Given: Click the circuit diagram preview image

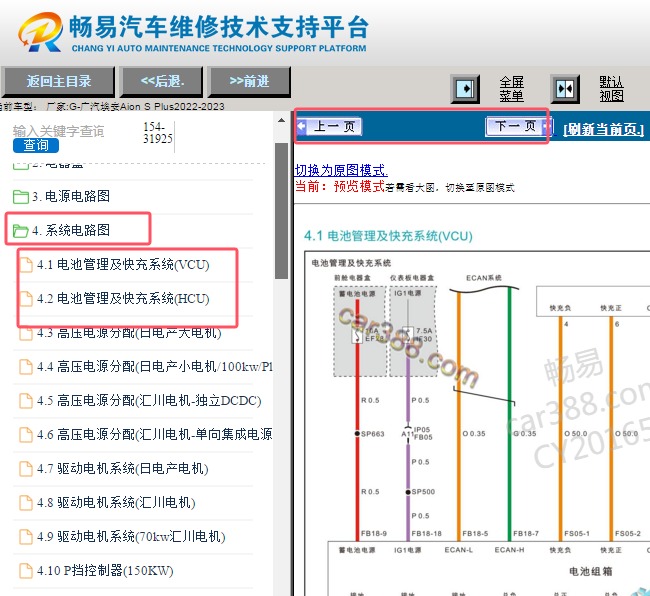Looking at the screenshot, I should 477,423.
